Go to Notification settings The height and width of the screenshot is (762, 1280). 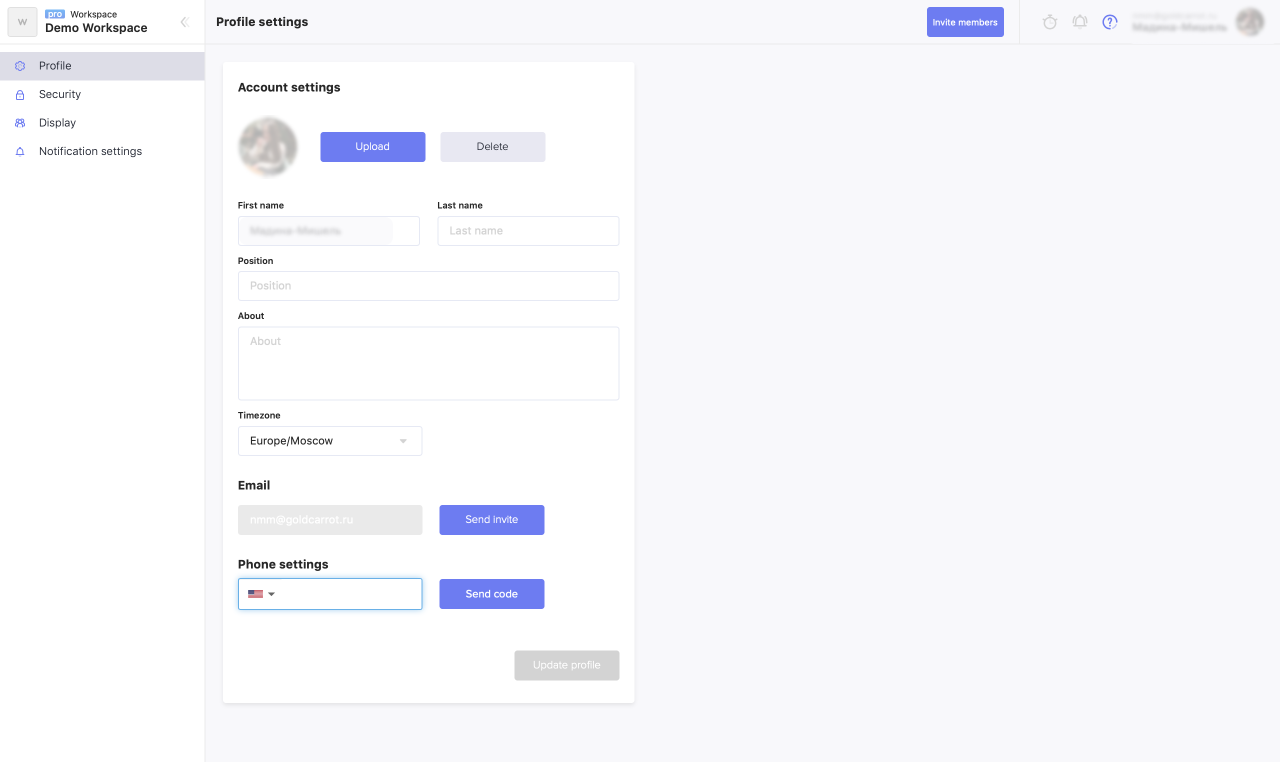click(x=90, y=152)
